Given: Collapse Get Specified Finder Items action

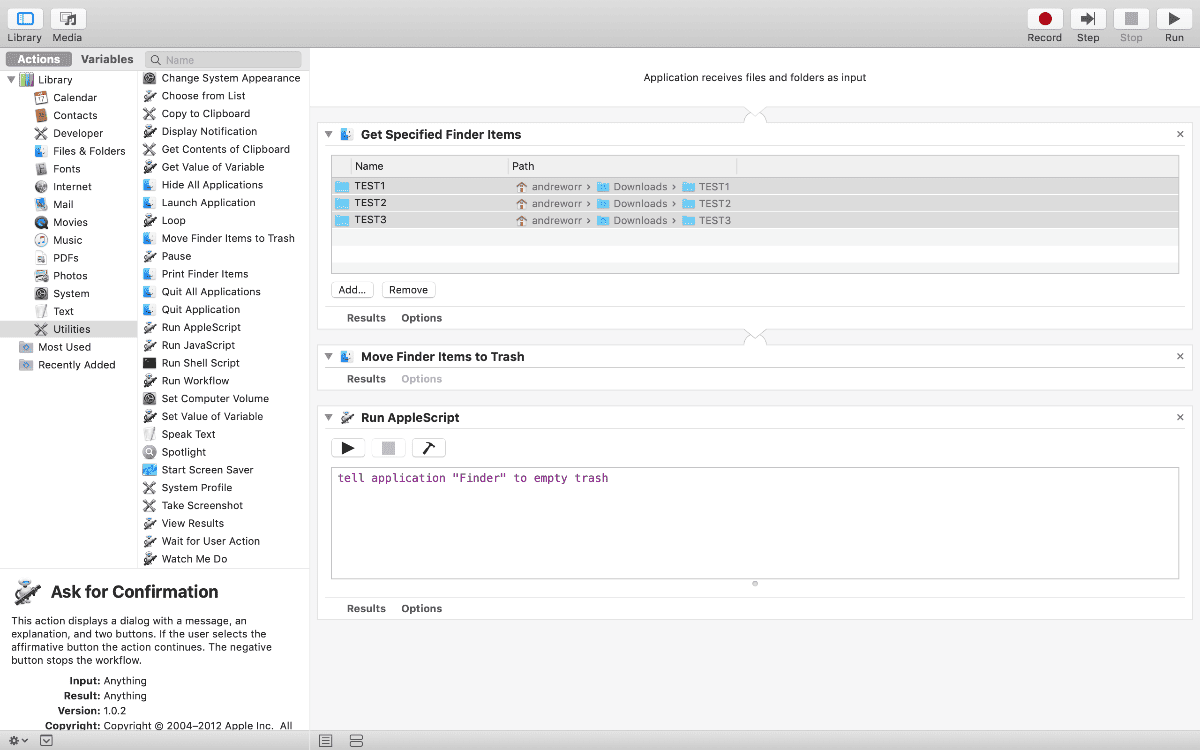Looking at the screenshot, I should [328, 134].
